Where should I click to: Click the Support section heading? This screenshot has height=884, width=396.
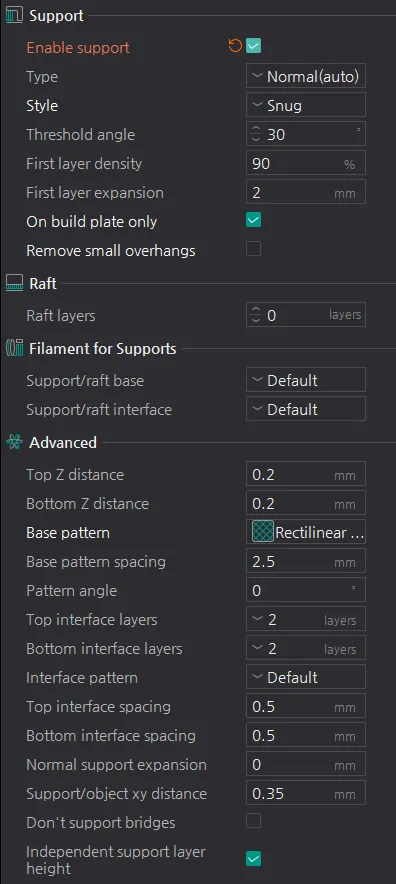pyautogui.click(x=56, y=16)
